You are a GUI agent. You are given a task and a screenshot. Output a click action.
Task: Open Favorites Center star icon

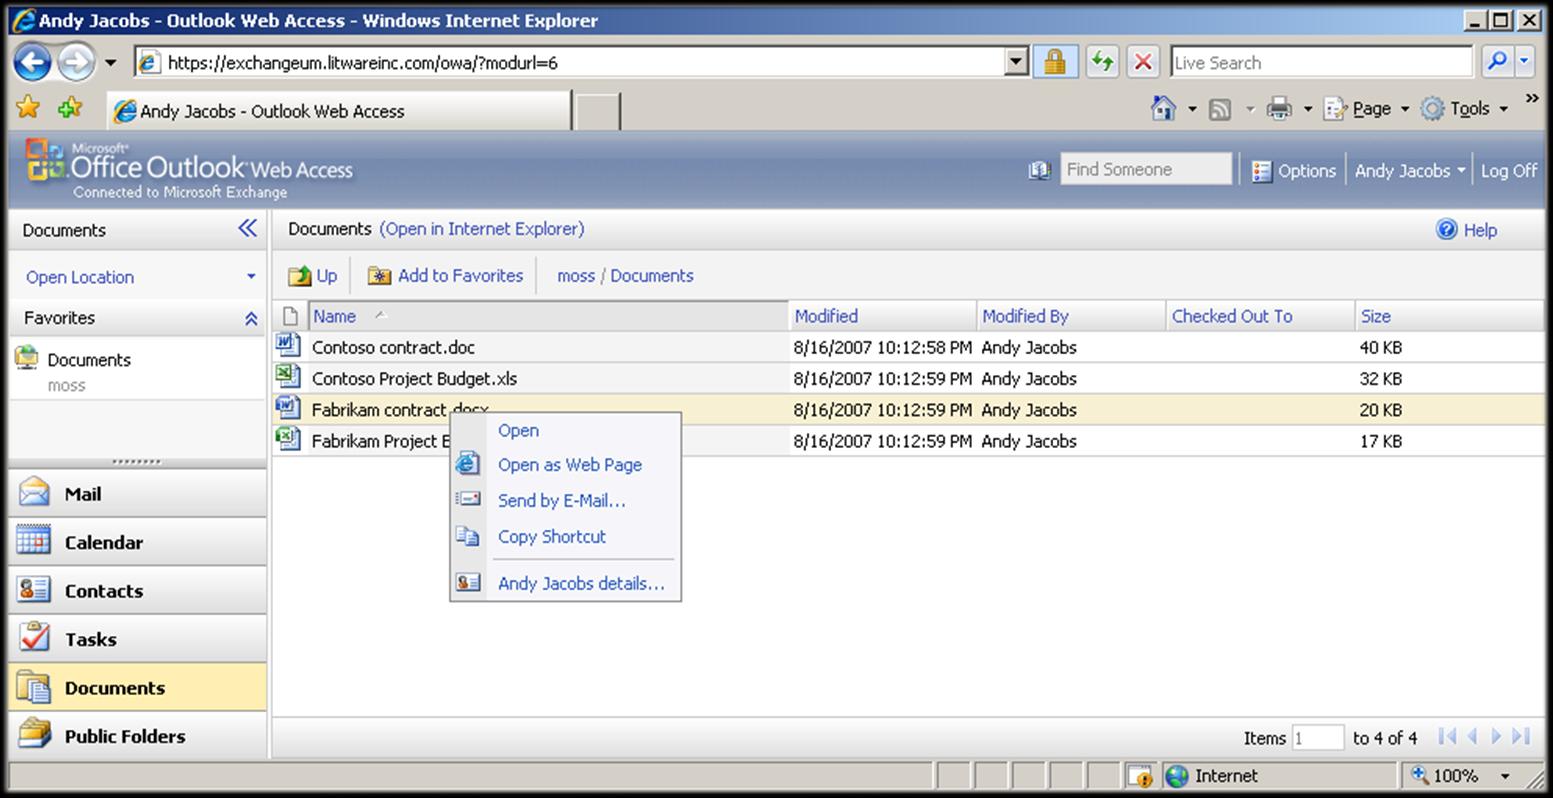tap(28, 108)
